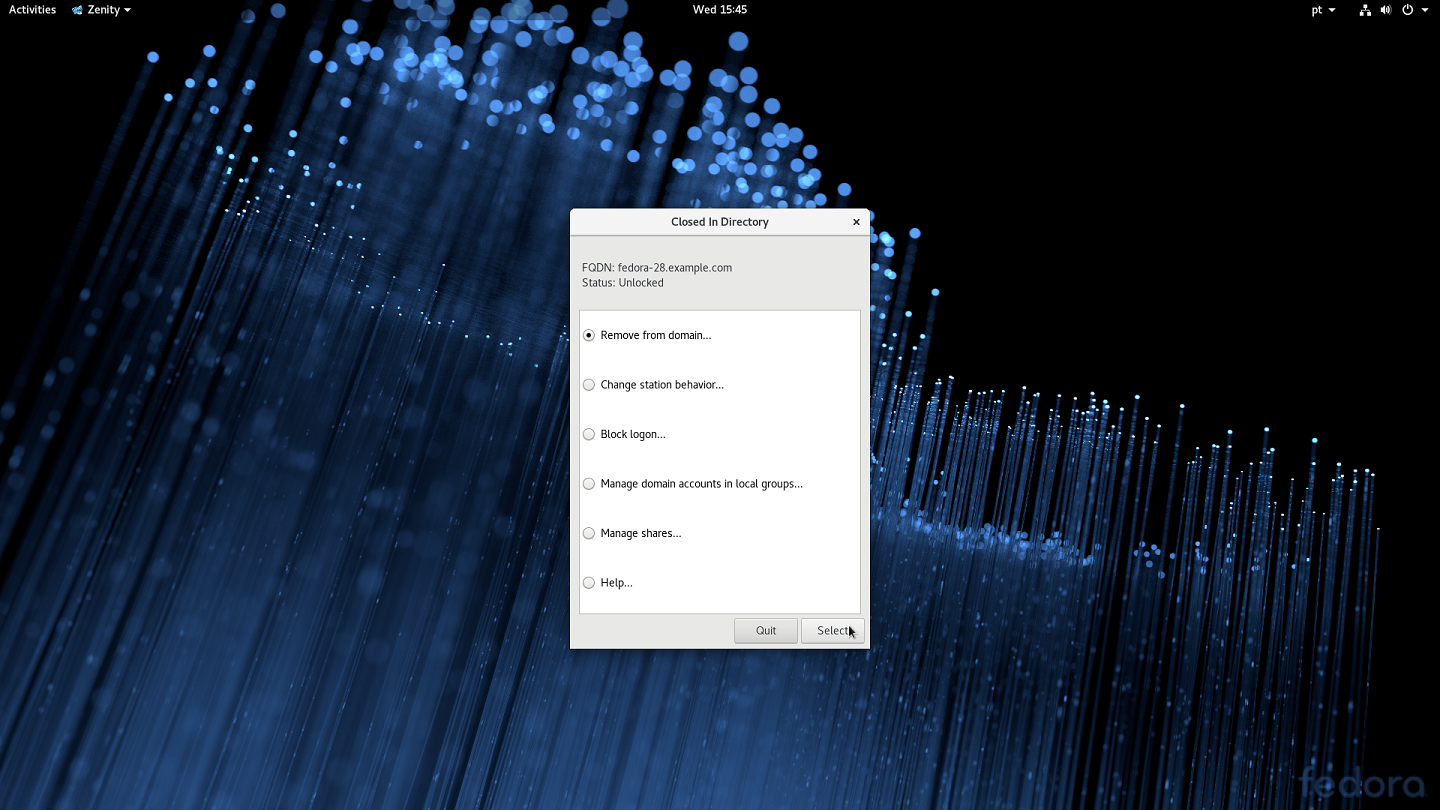Click the 'Closed In Directory' title bar
The width and height of the screenshot is (1440, 810).
(x=720, y=222)
